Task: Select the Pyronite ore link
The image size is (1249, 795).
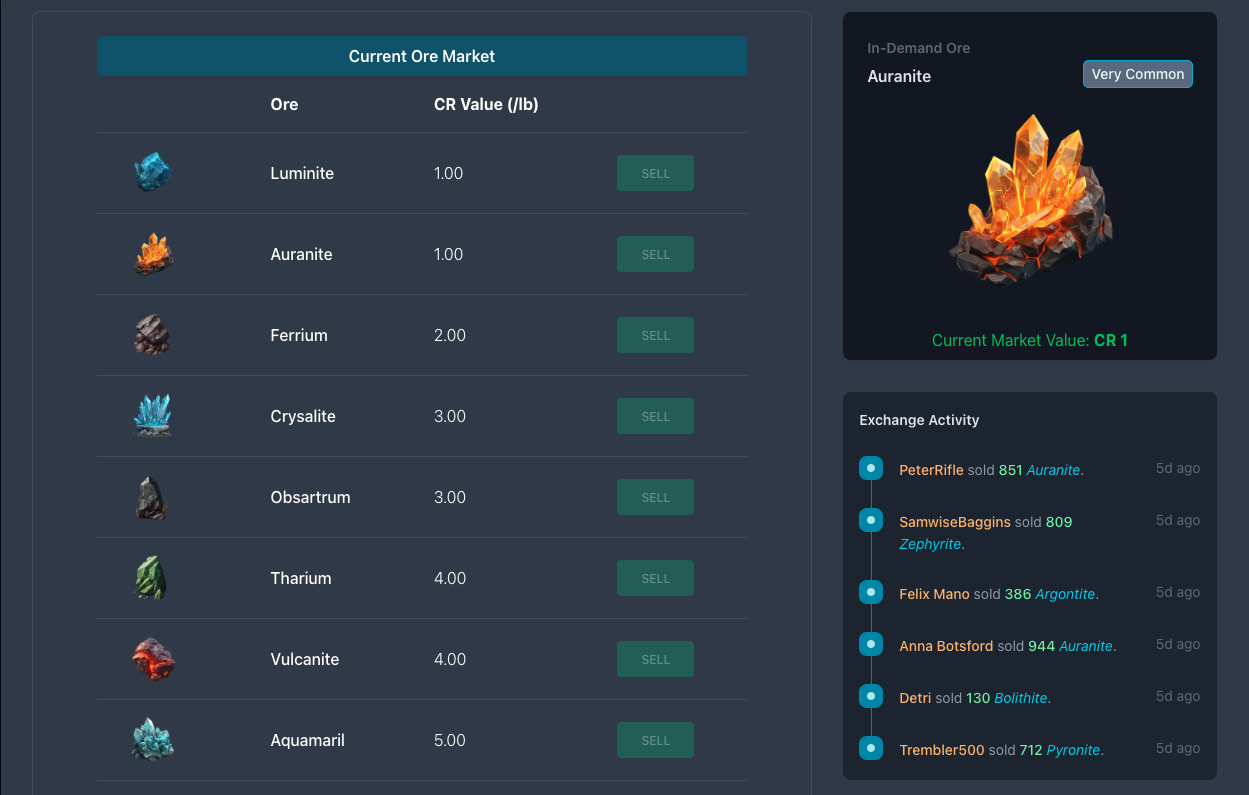Action: click(x=1073, y=750)
